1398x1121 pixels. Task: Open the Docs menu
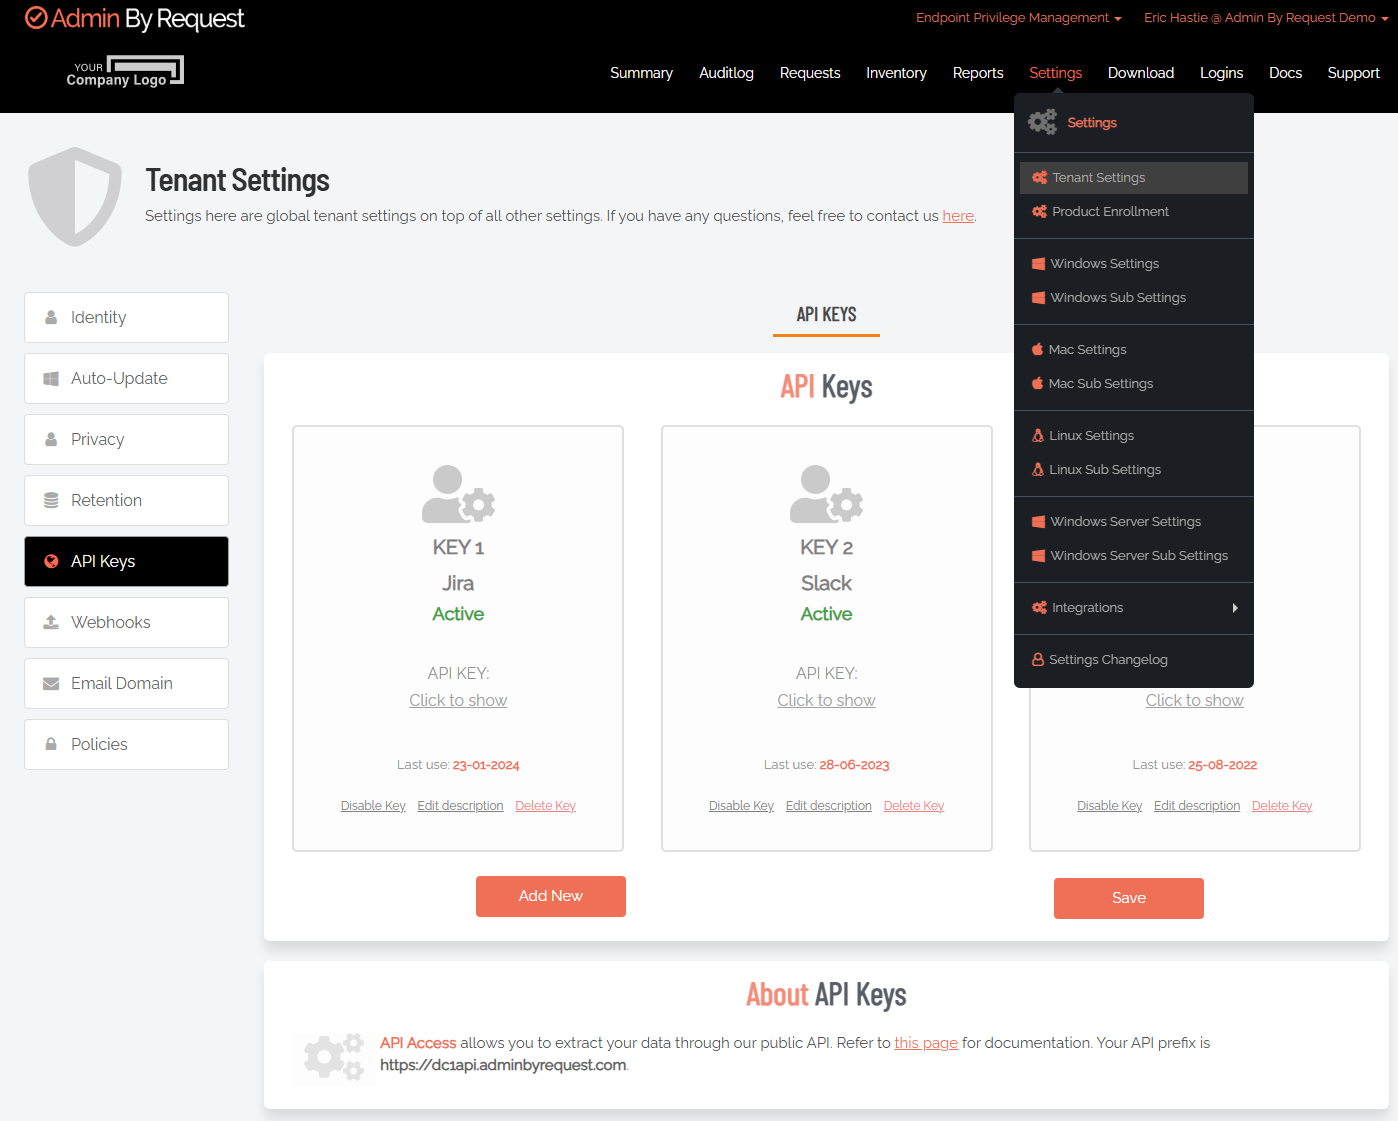(1285, 73)
